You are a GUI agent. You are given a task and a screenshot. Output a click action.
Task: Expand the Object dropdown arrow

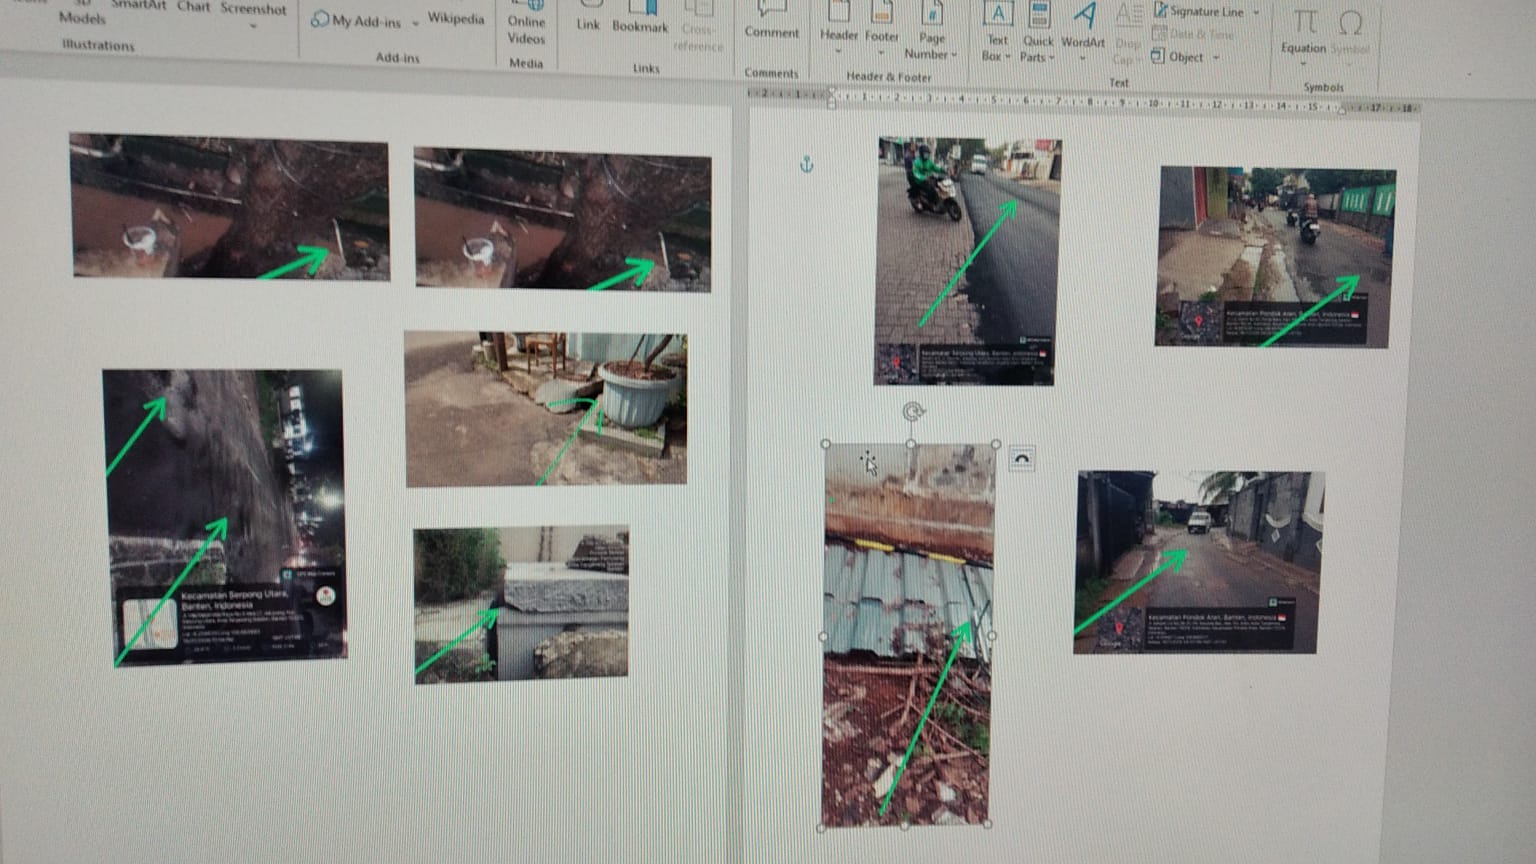point(1217,58)
